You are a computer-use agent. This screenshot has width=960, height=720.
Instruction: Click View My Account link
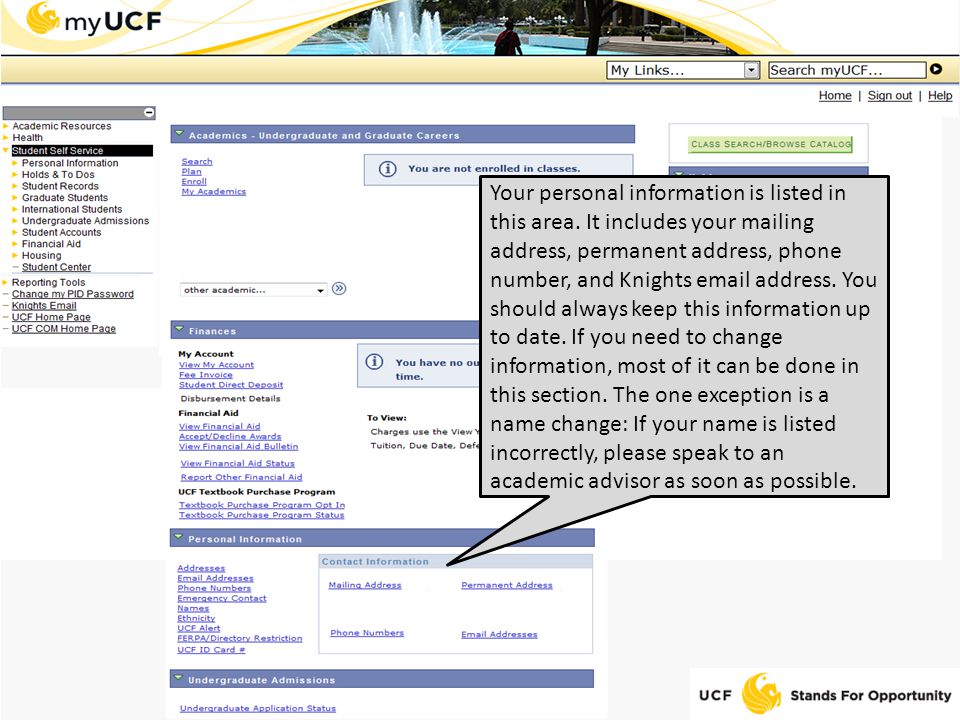click(x=216, y=365)
